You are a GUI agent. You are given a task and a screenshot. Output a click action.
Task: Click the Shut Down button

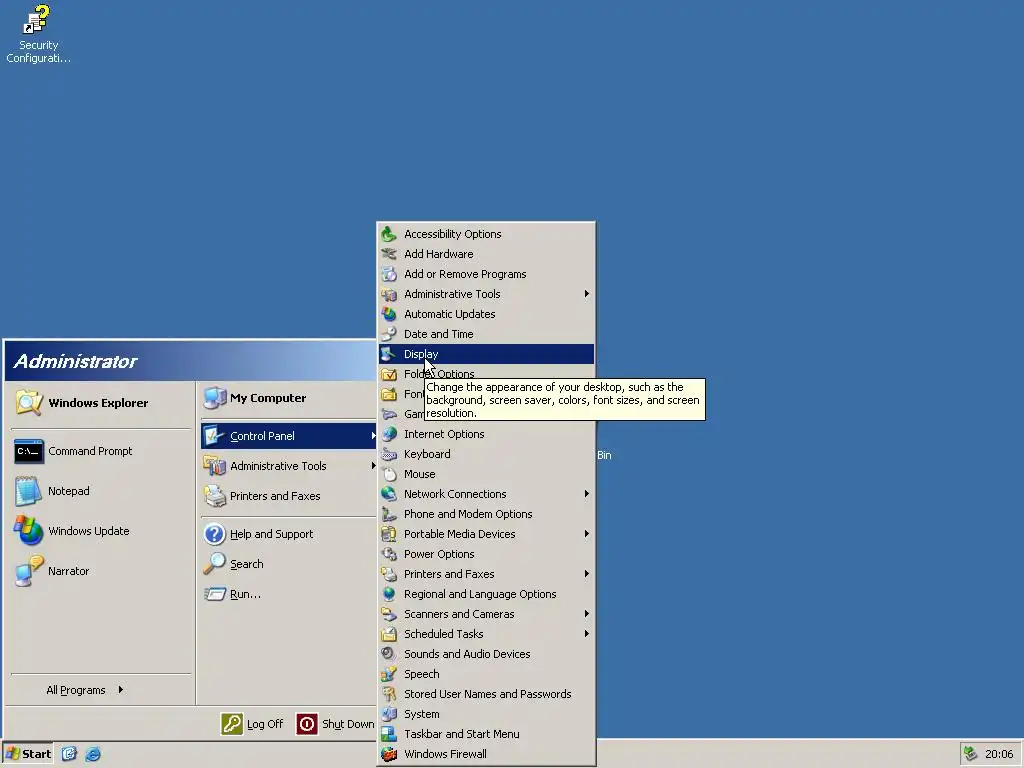(336, 724)
